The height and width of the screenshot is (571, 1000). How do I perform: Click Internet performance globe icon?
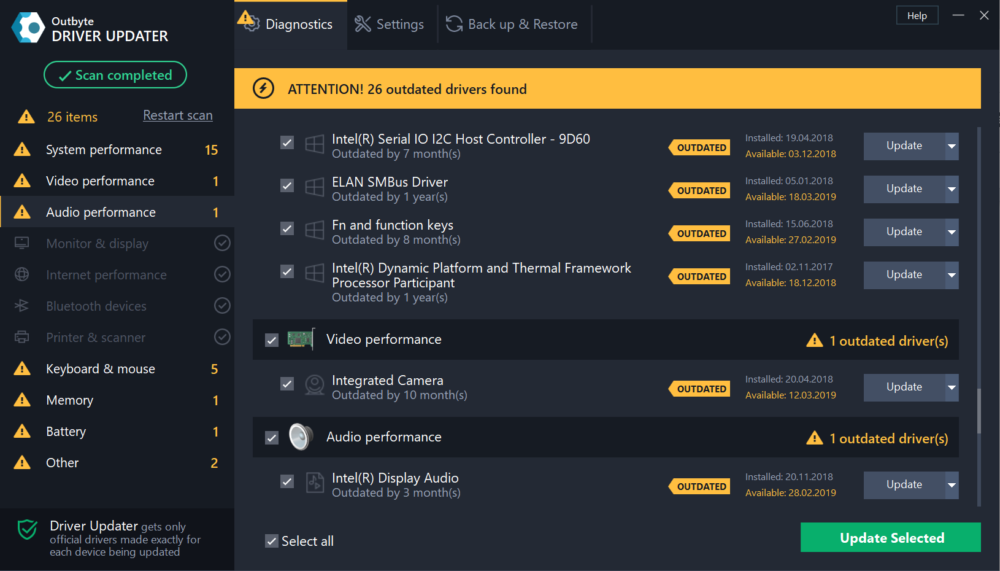22,274
